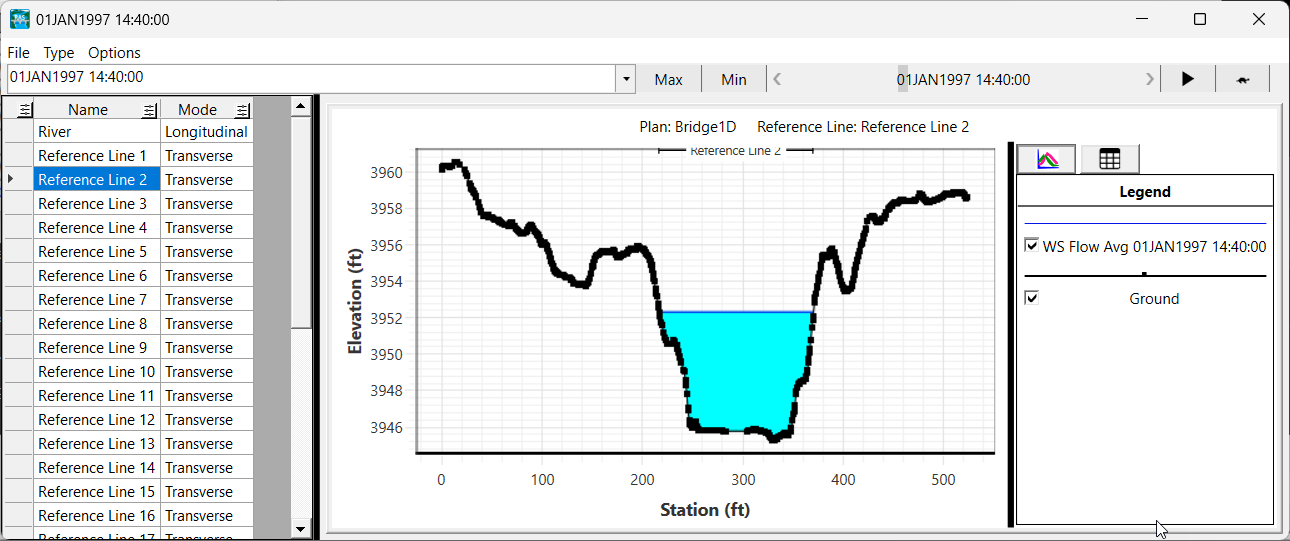The image size is (1290, 541).
Task: Toggle the Ground series checkbox
Action: pyautogui.click(x=1032, y=298)
